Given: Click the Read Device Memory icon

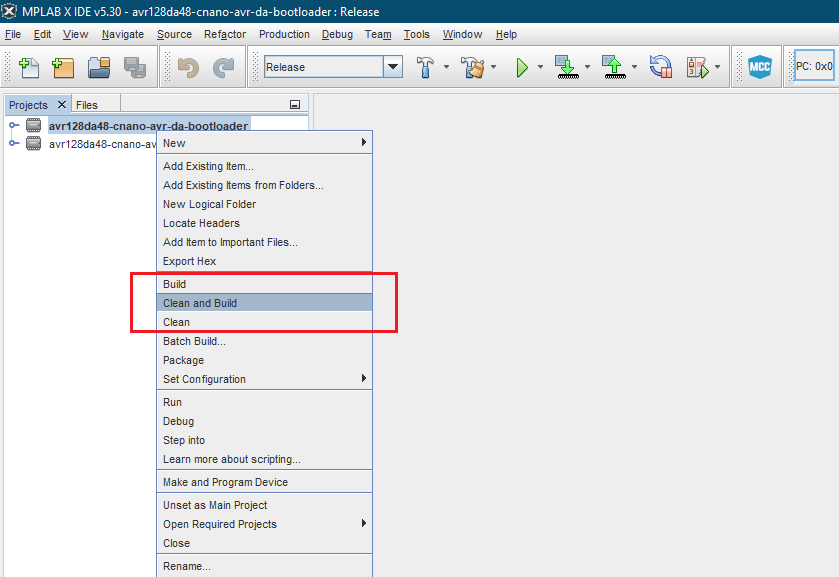Looking at the screenshot, I should tap(614, 67).
